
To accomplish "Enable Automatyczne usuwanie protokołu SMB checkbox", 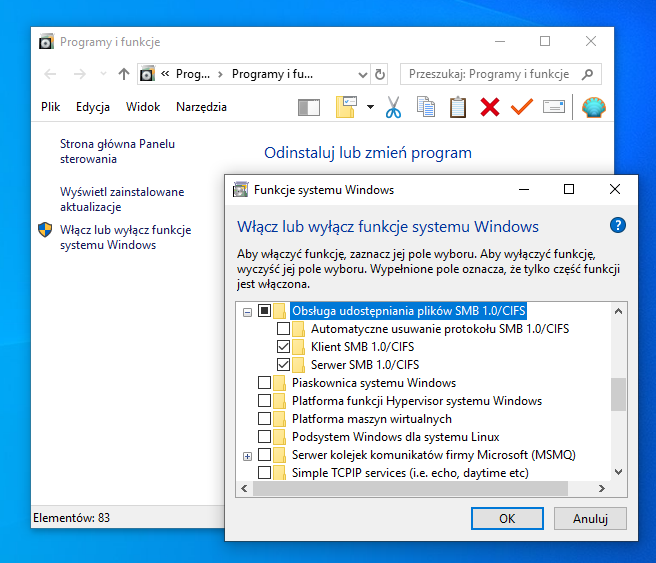I will (x=283, y=329).
